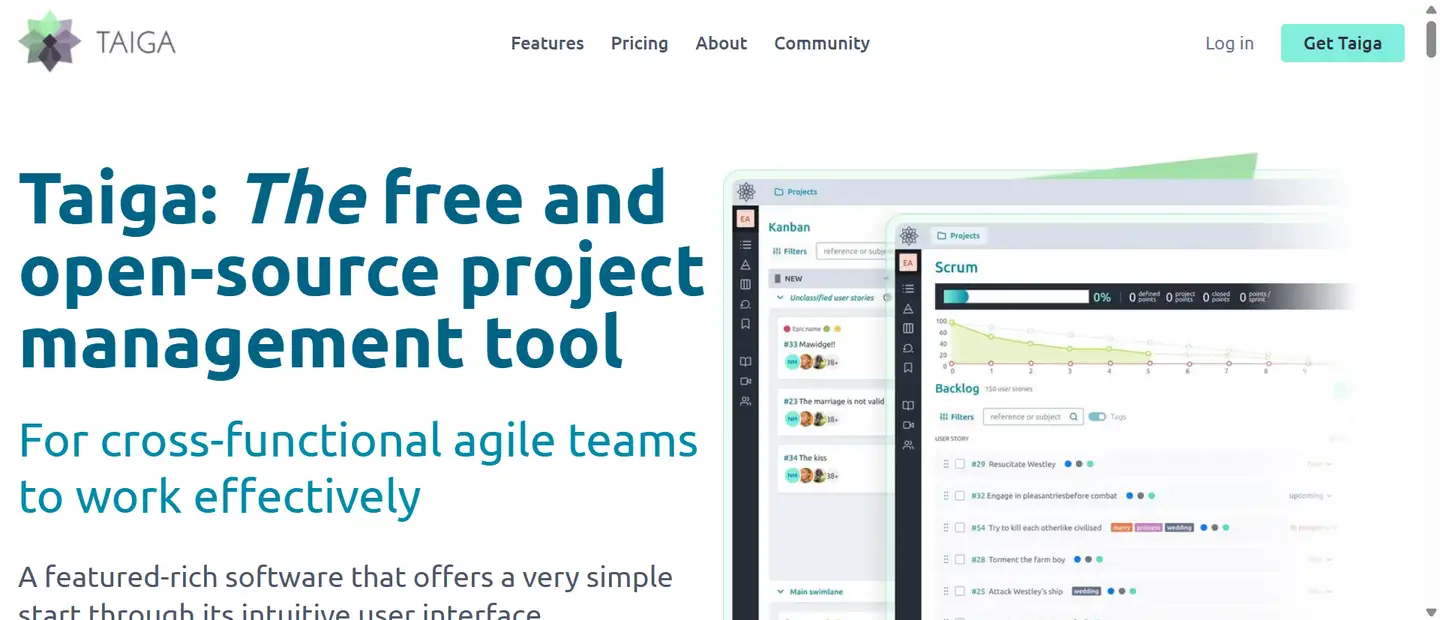The height and width of the screenshot is (620, 1440).
Task: Click the video camera icon in Kanban sidebar
Action: tap(746, 381)
